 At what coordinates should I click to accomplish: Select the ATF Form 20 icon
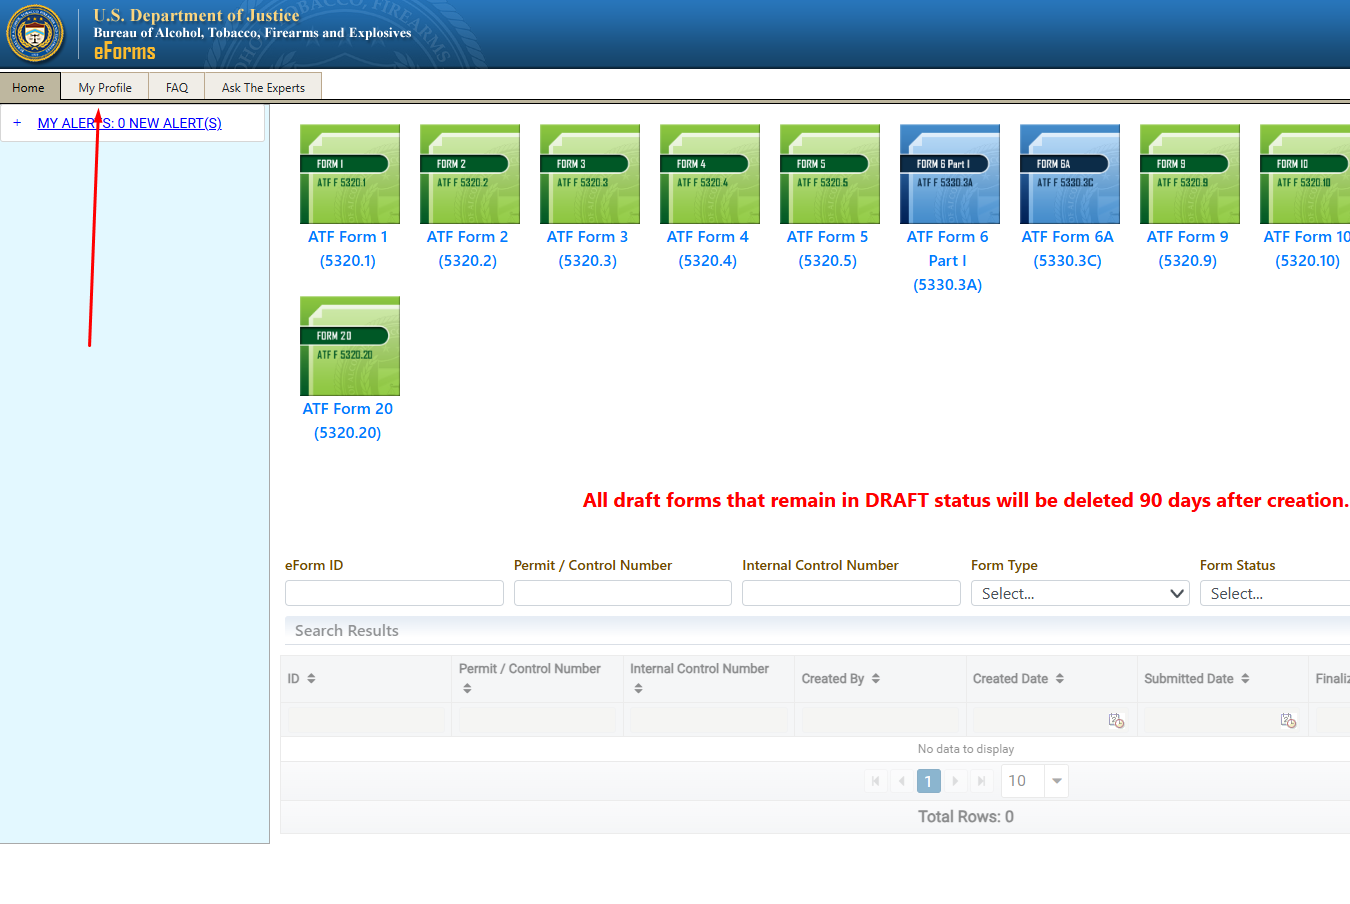pyautogui.click(x=349, y=346)
